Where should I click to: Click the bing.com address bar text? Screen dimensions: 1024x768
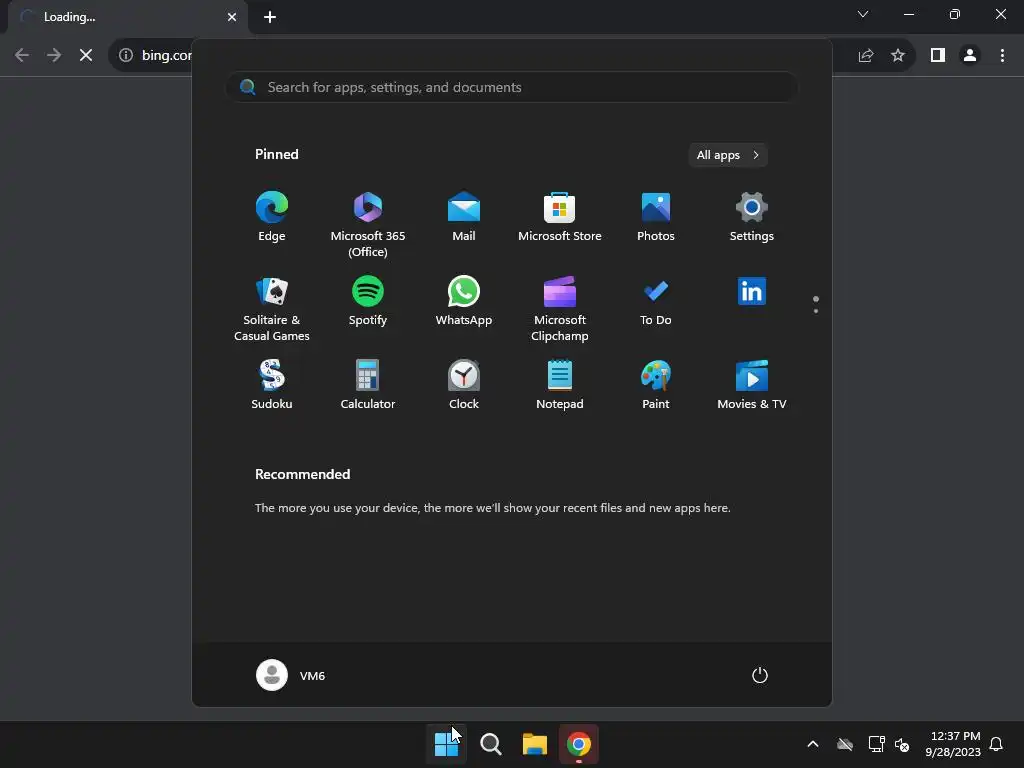click(x=167, y=56)
